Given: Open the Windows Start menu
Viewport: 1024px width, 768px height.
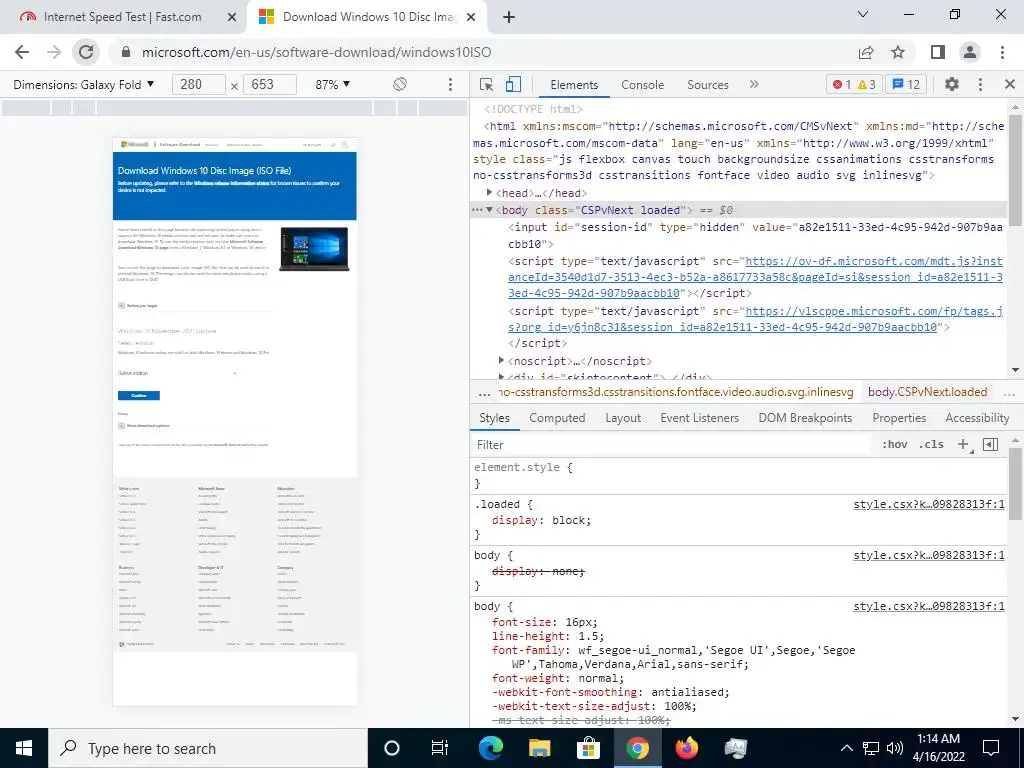Looking at the screenshot, I should 24,748.
